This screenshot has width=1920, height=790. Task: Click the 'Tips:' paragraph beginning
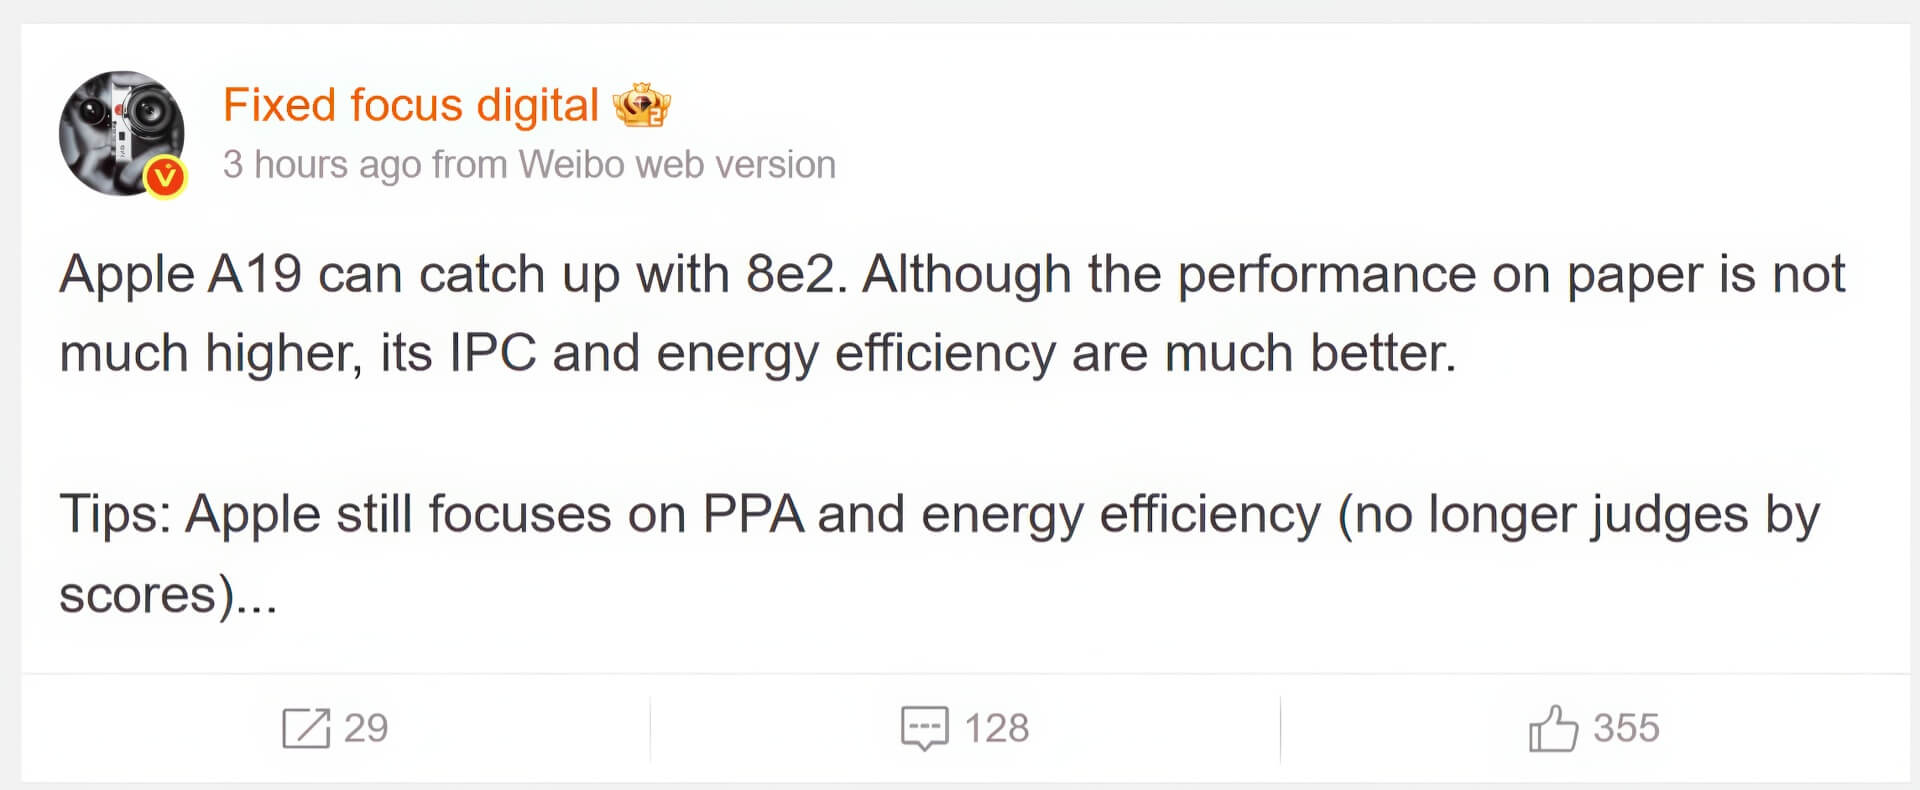point(116,516)
